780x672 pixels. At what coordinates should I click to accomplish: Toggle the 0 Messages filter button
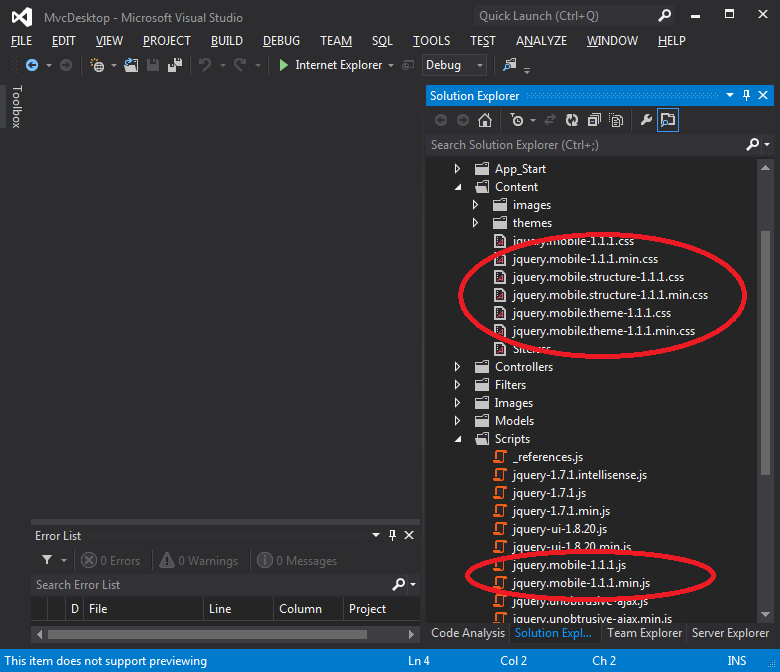(297, 561)
